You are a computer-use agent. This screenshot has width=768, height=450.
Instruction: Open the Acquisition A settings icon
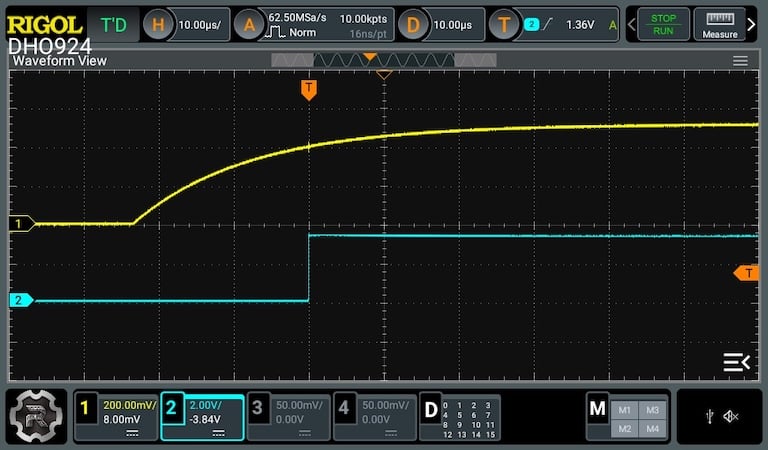coord(249,24)
